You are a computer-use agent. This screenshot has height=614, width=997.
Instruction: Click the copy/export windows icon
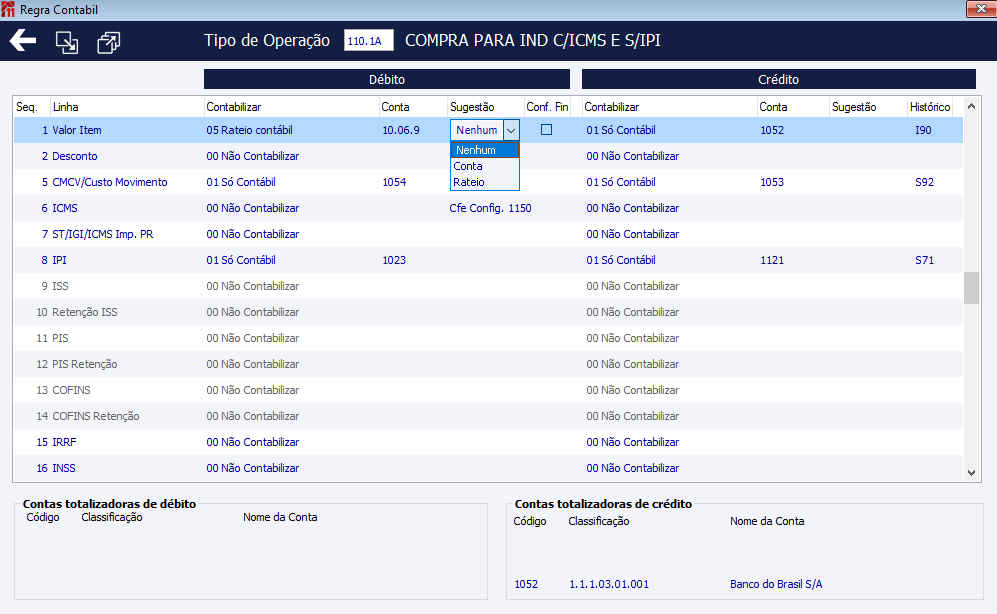coord(108,43)
